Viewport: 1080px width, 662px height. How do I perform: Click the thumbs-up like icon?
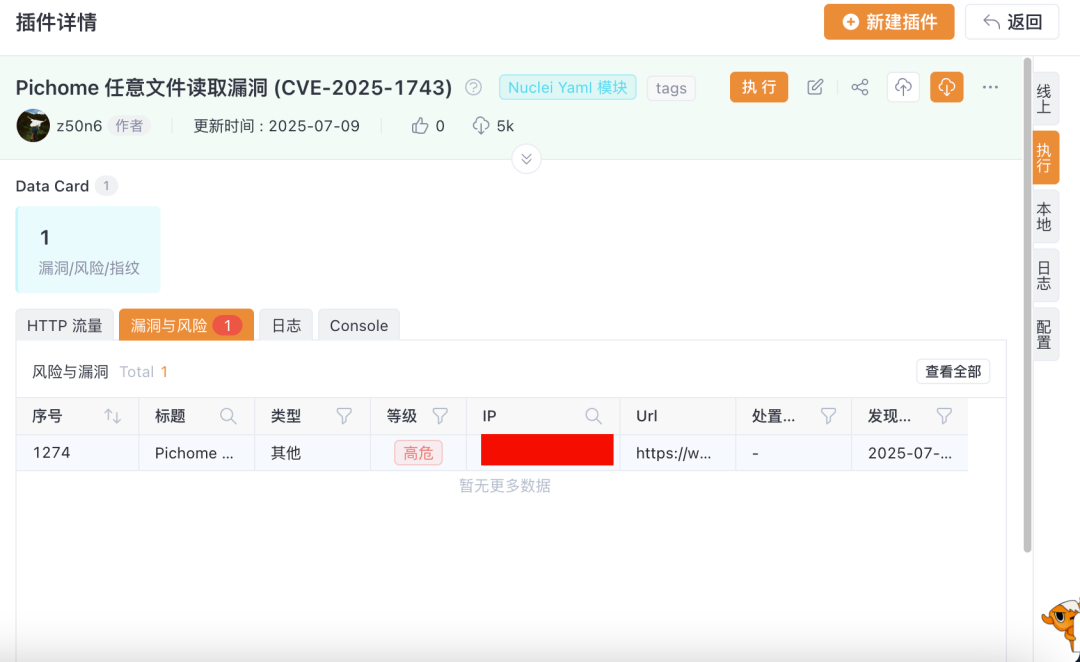[420, 126]
